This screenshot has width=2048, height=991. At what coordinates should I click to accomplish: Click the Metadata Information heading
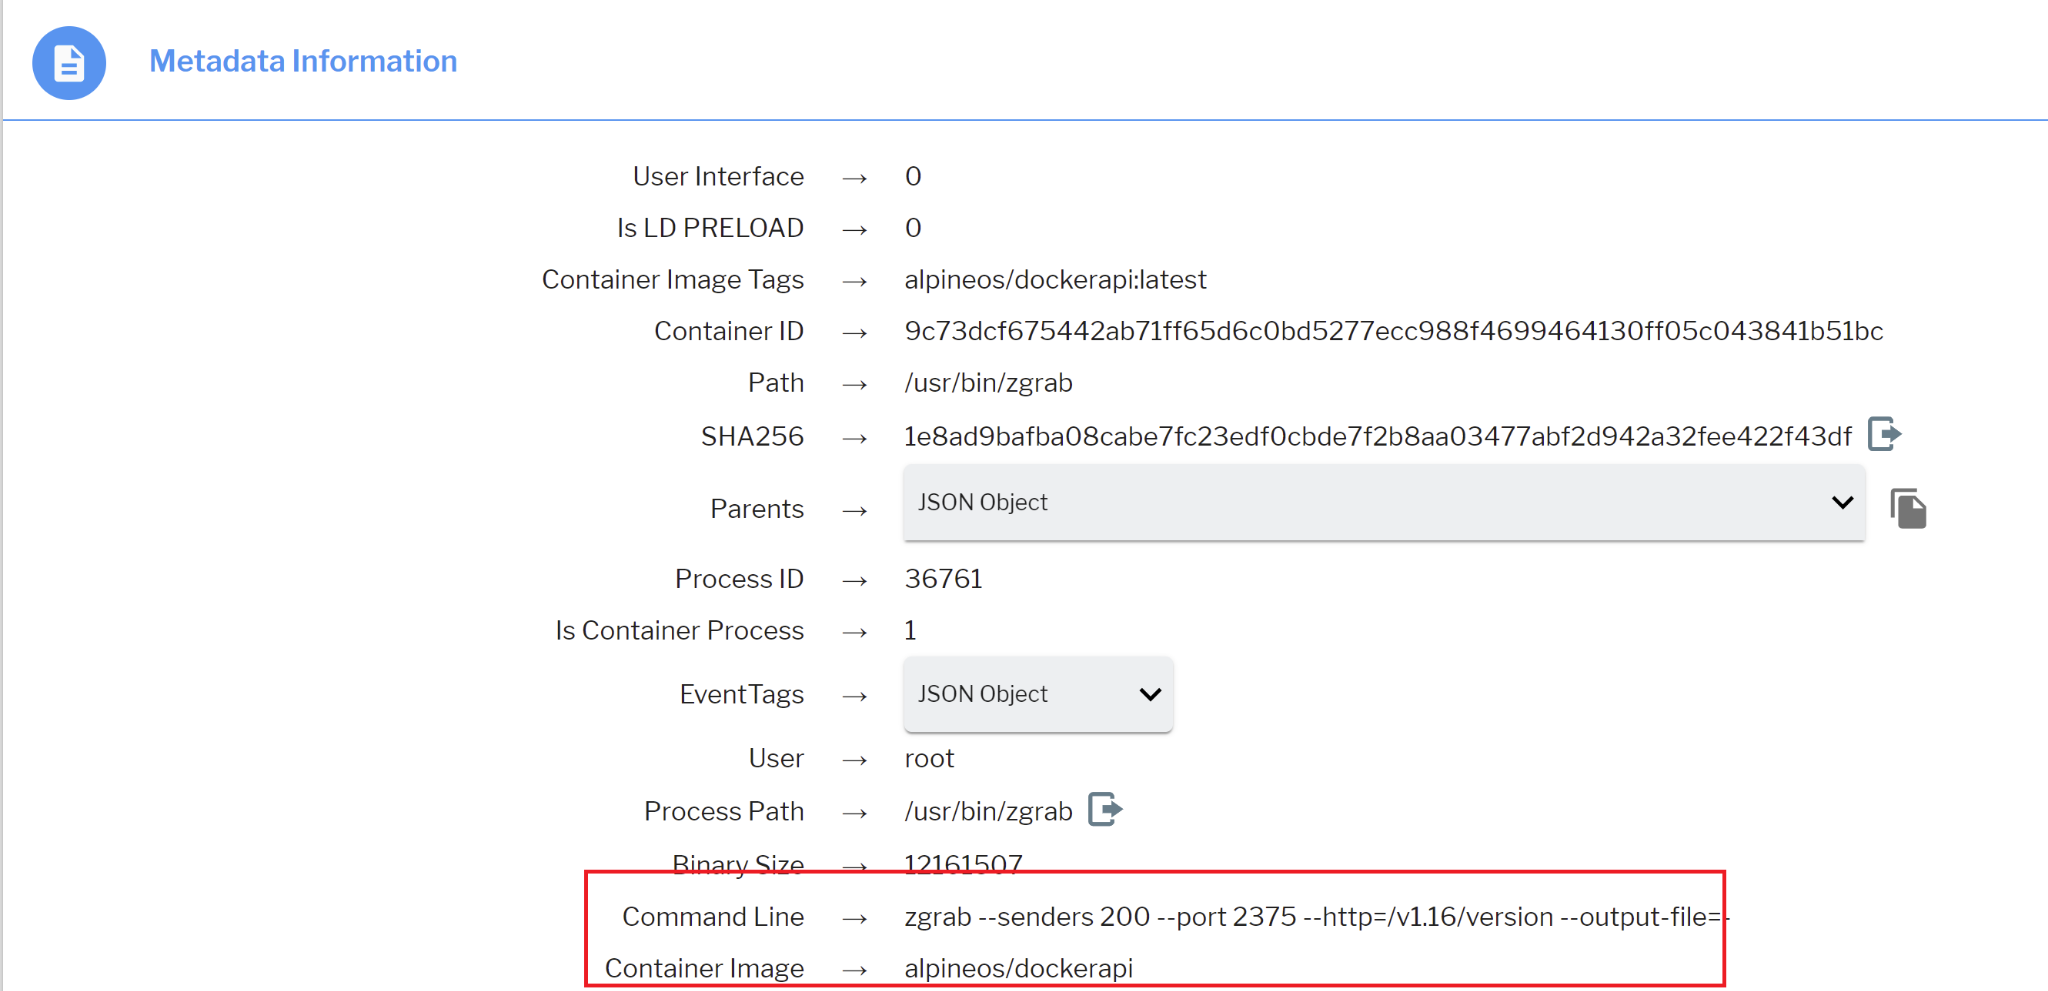303,61
